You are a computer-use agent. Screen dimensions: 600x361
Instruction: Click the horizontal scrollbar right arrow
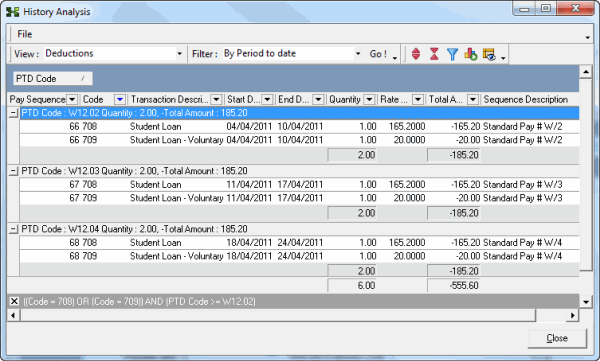coord(572,315)
